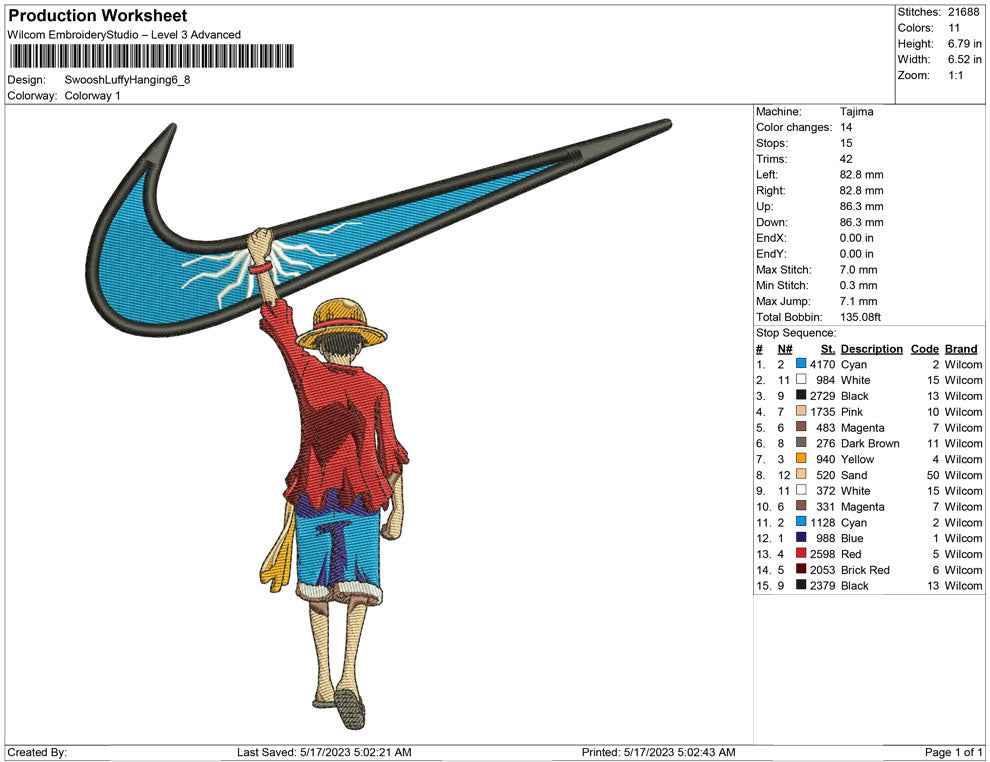Click the Machine value 'Tajima'
The image size is (990, 762).
[857, 112]
